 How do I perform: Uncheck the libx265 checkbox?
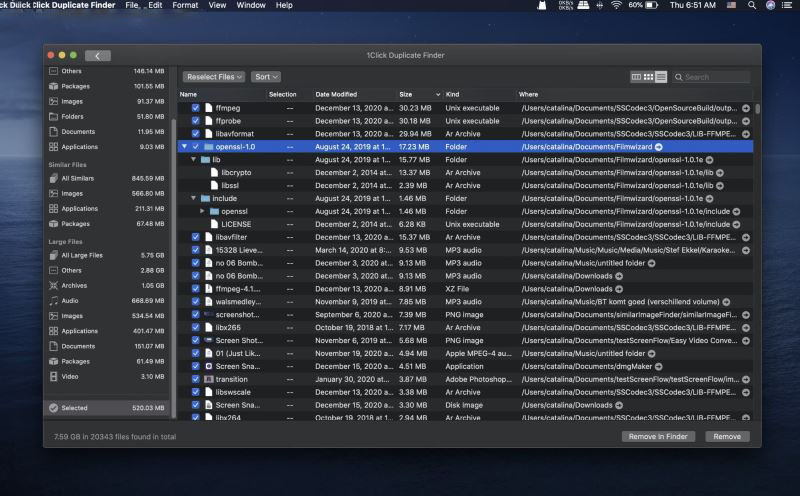pyautogui.click(x=195, y=328)
